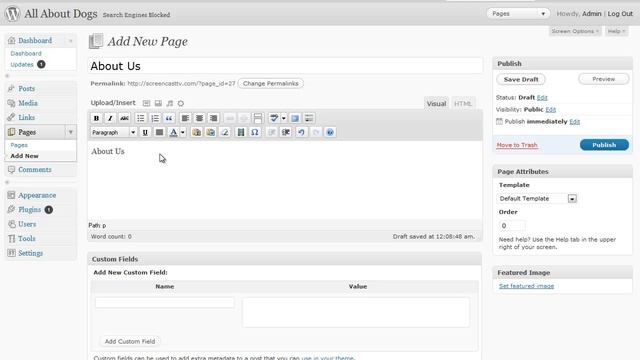Viewport: 640px width, 360px height.
Task: Apply italic formatting
Action: 110,118
